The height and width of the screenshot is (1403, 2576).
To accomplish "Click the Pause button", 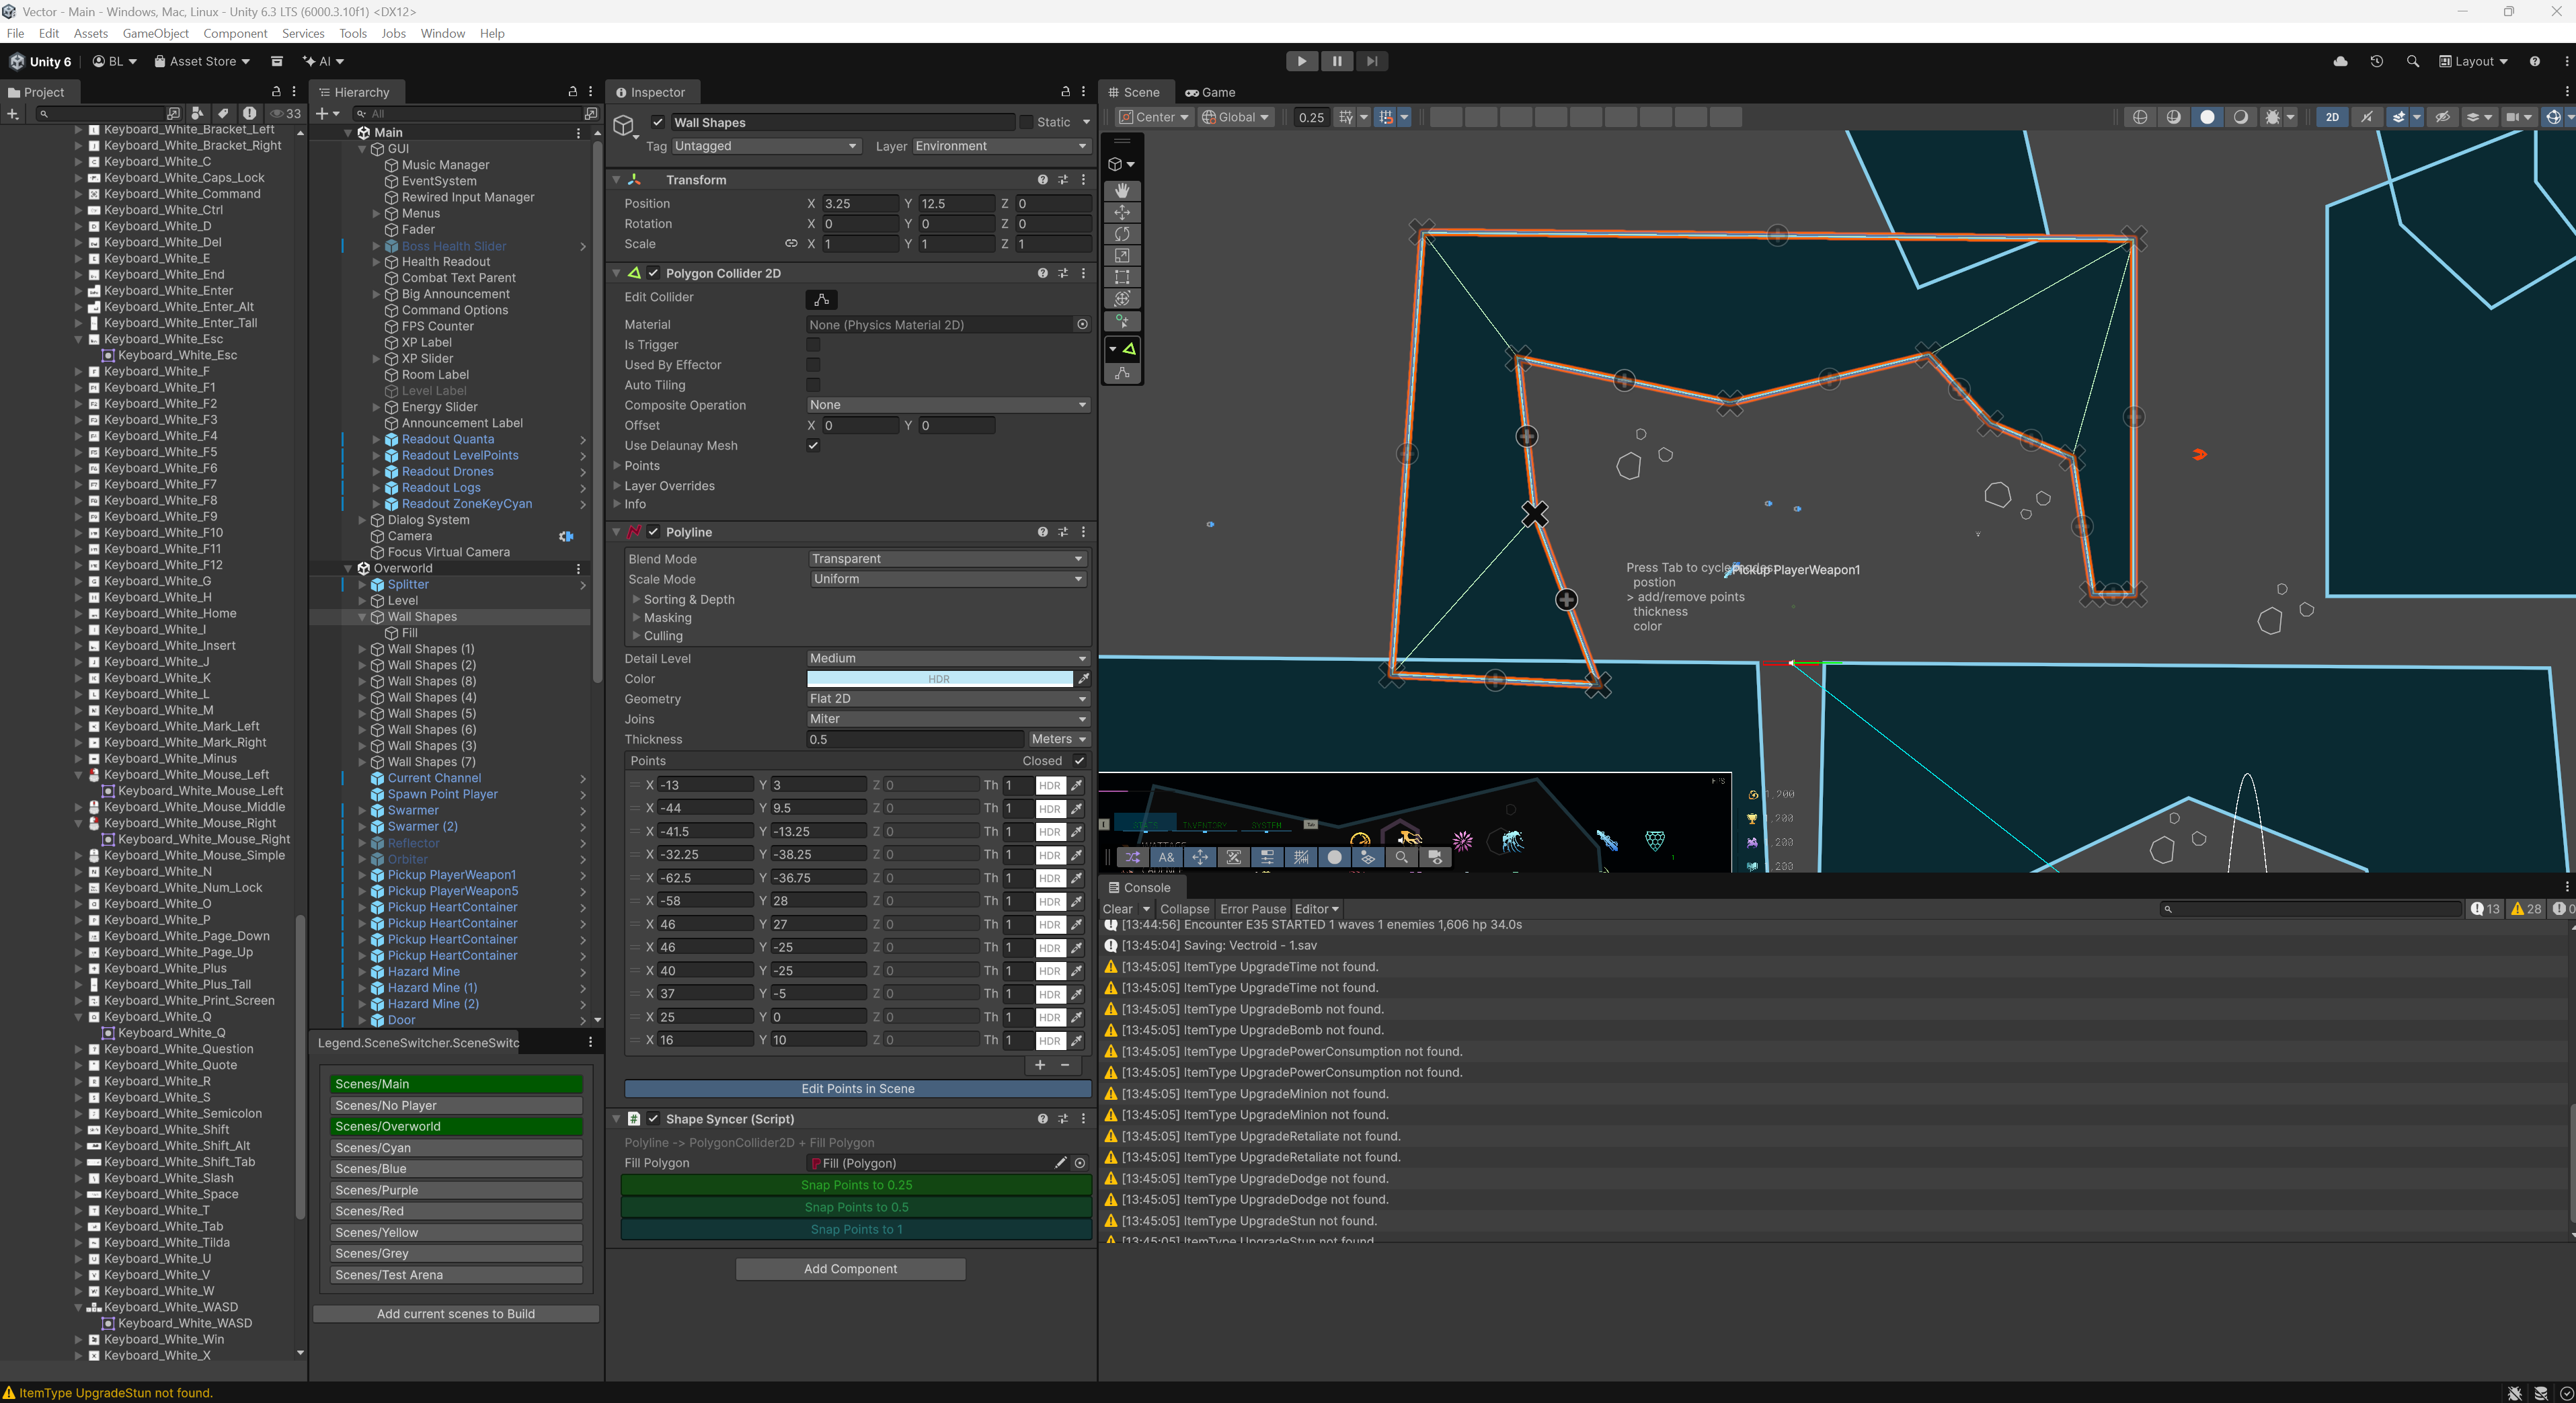I will [1336, 61].
